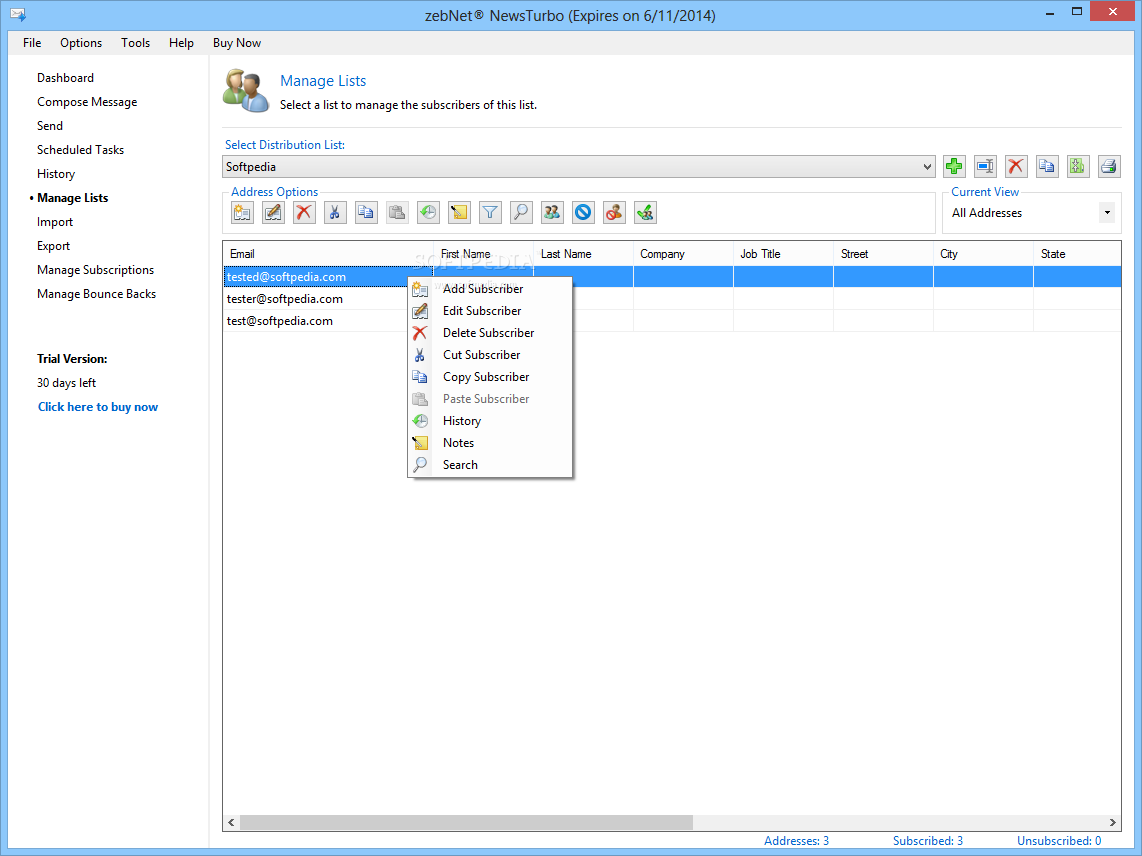
Task: Open the Options menu
Action: pos(81,43)
